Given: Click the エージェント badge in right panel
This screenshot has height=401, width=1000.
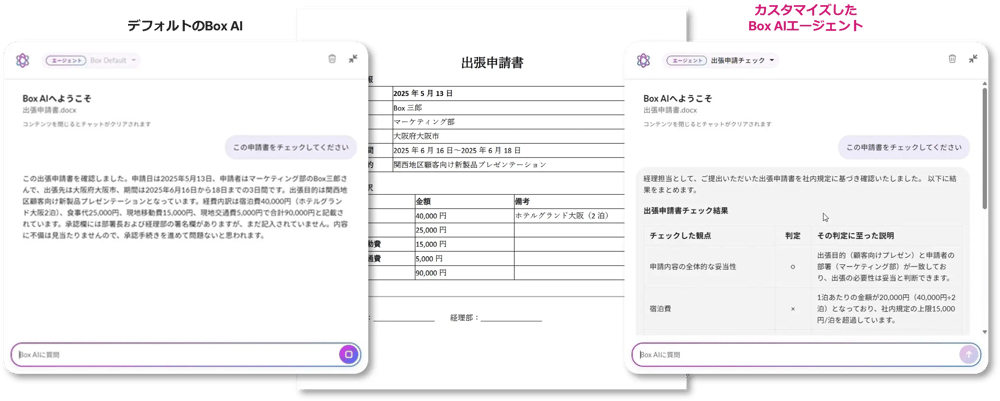Looking at the screenshot, I should pos(686,61).
